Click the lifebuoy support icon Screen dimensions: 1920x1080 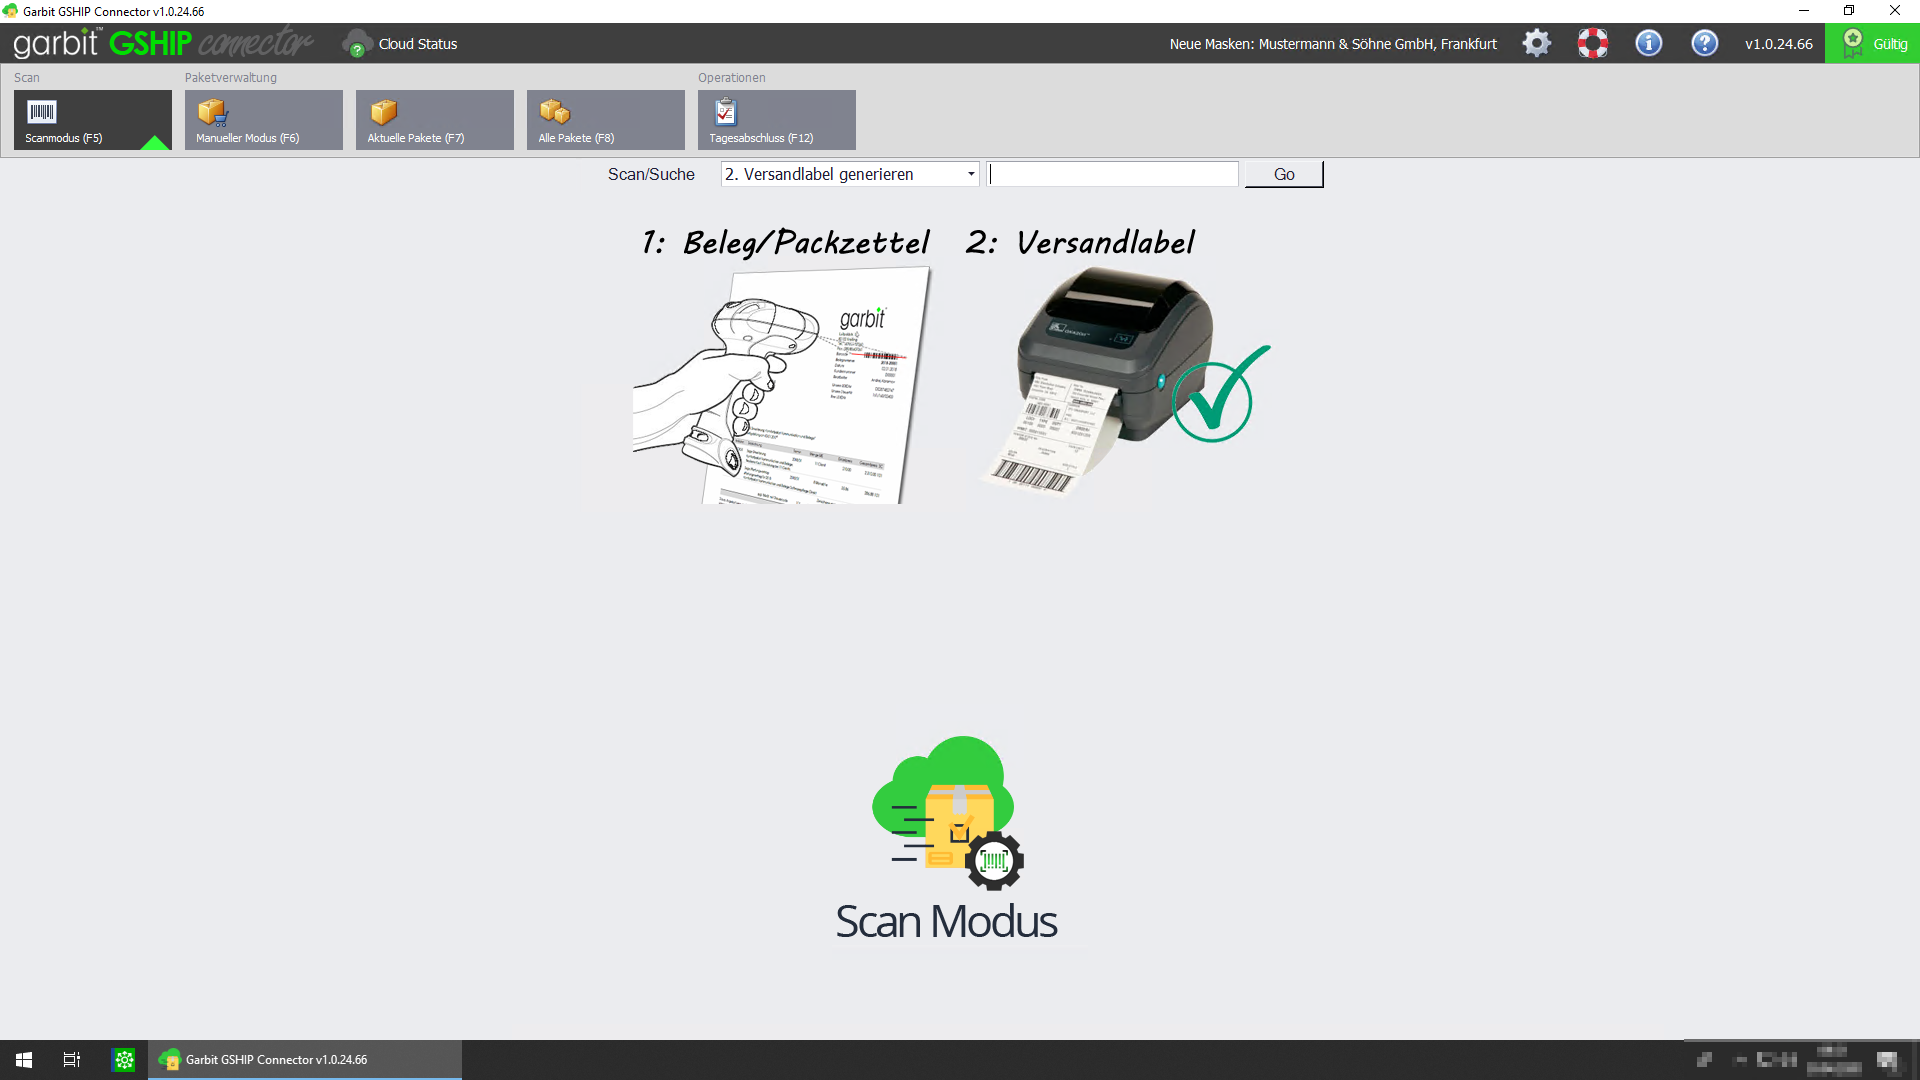[x=1592, y=43]
